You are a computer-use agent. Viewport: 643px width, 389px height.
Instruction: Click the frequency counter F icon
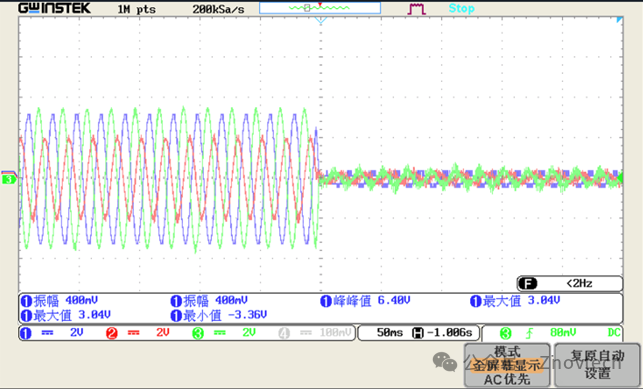pos(528,283)
